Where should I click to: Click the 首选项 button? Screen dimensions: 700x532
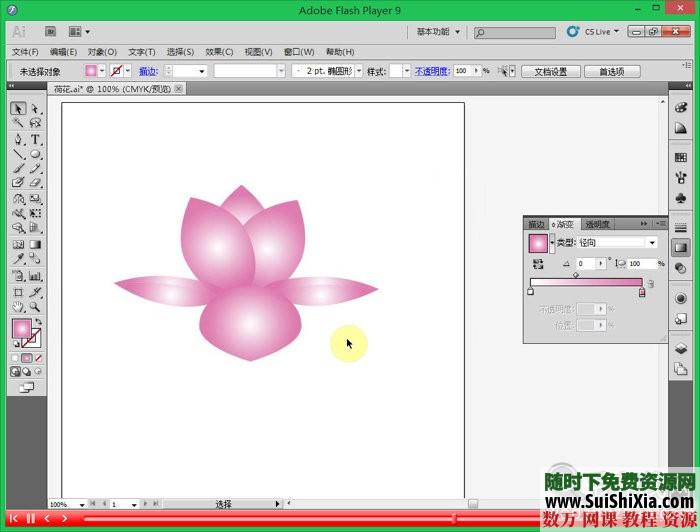(612, 71)
